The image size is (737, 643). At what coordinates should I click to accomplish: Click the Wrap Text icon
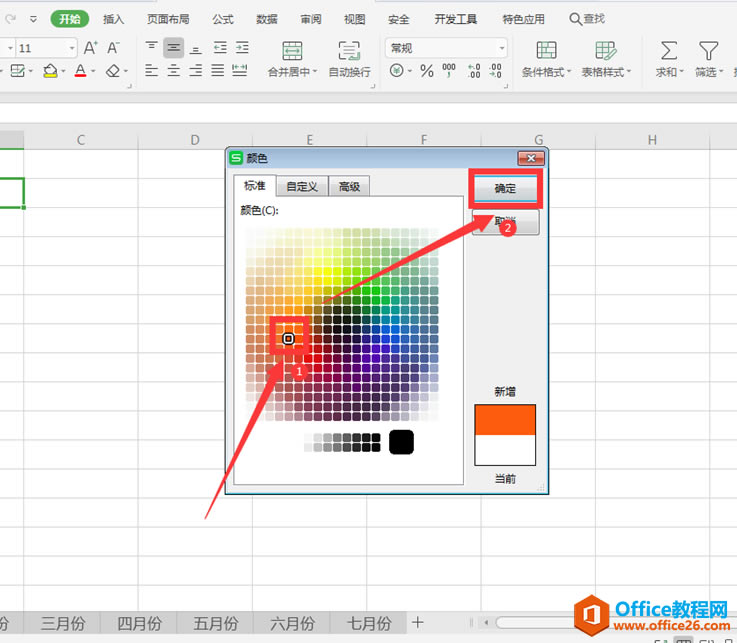point(349,50)
